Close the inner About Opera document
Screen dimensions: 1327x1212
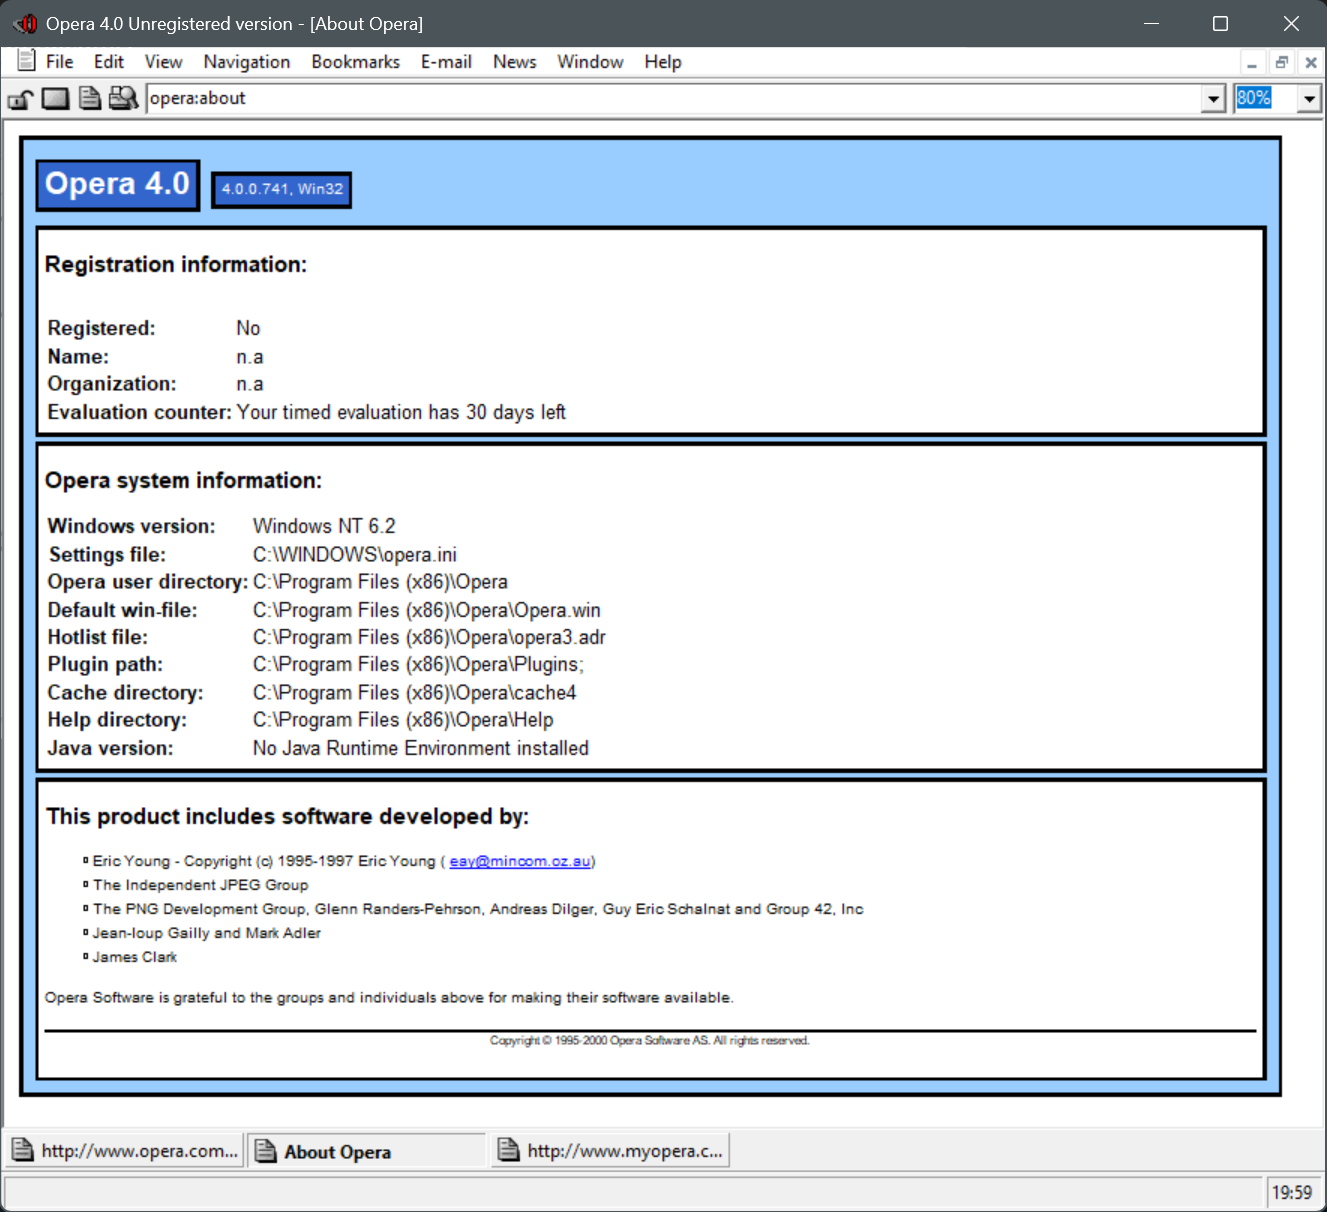point(1310,63)
